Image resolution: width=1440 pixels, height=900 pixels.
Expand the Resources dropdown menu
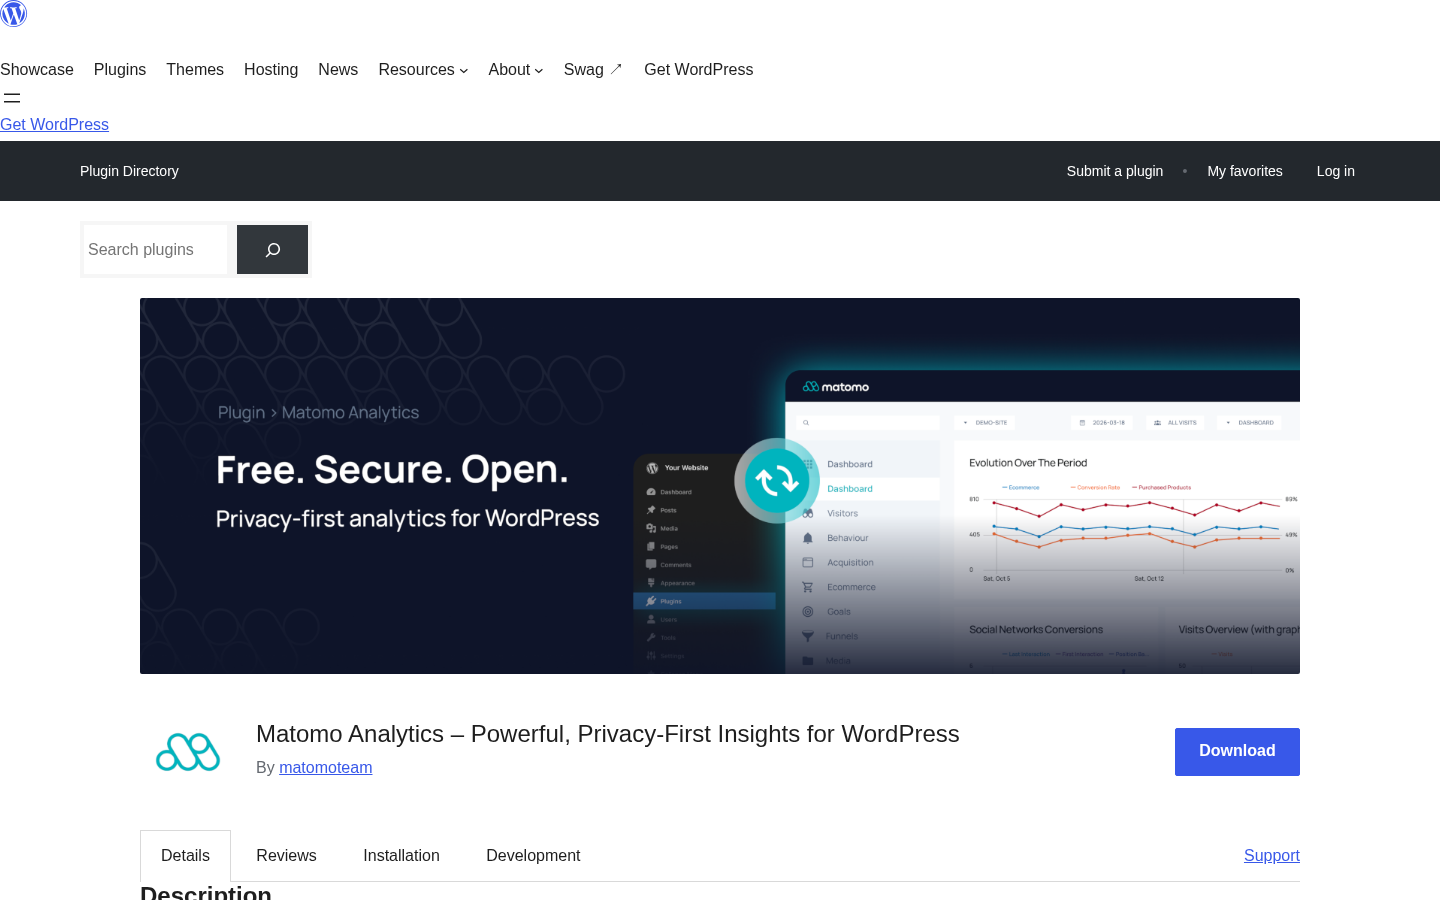click(423, 69)
